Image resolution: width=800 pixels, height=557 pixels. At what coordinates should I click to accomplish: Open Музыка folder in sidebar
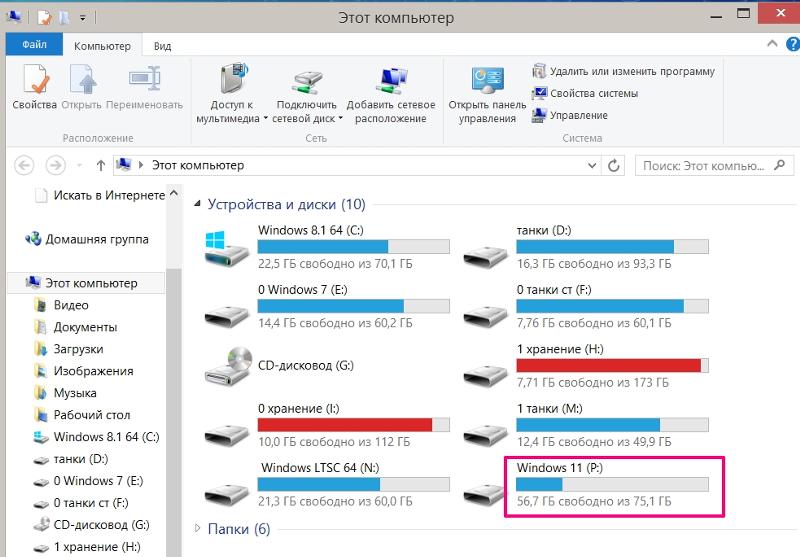point(65,393)
